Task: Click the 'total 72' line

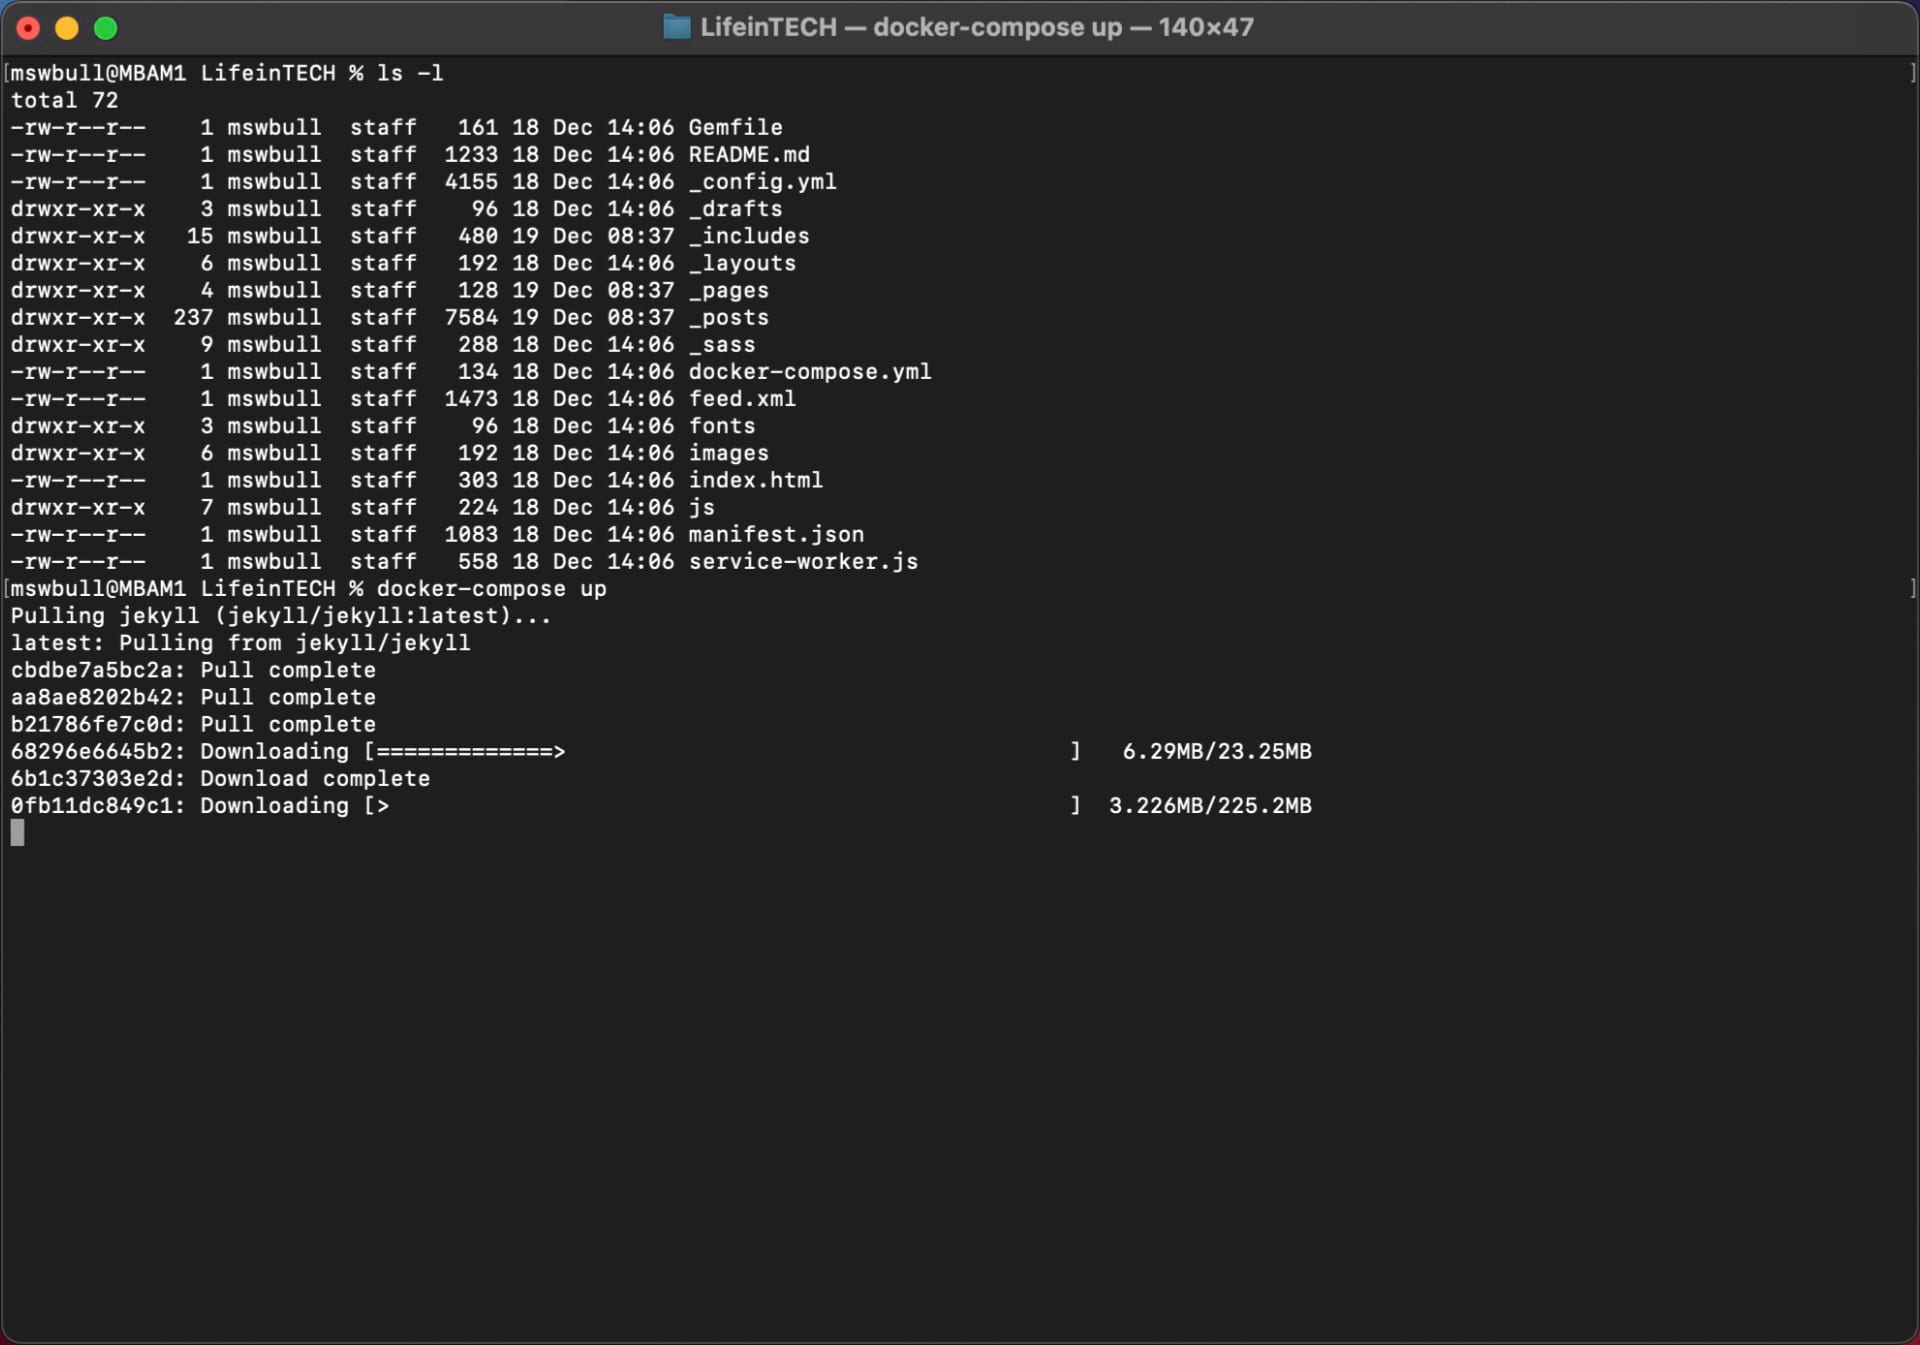Action: pos(64,100)
